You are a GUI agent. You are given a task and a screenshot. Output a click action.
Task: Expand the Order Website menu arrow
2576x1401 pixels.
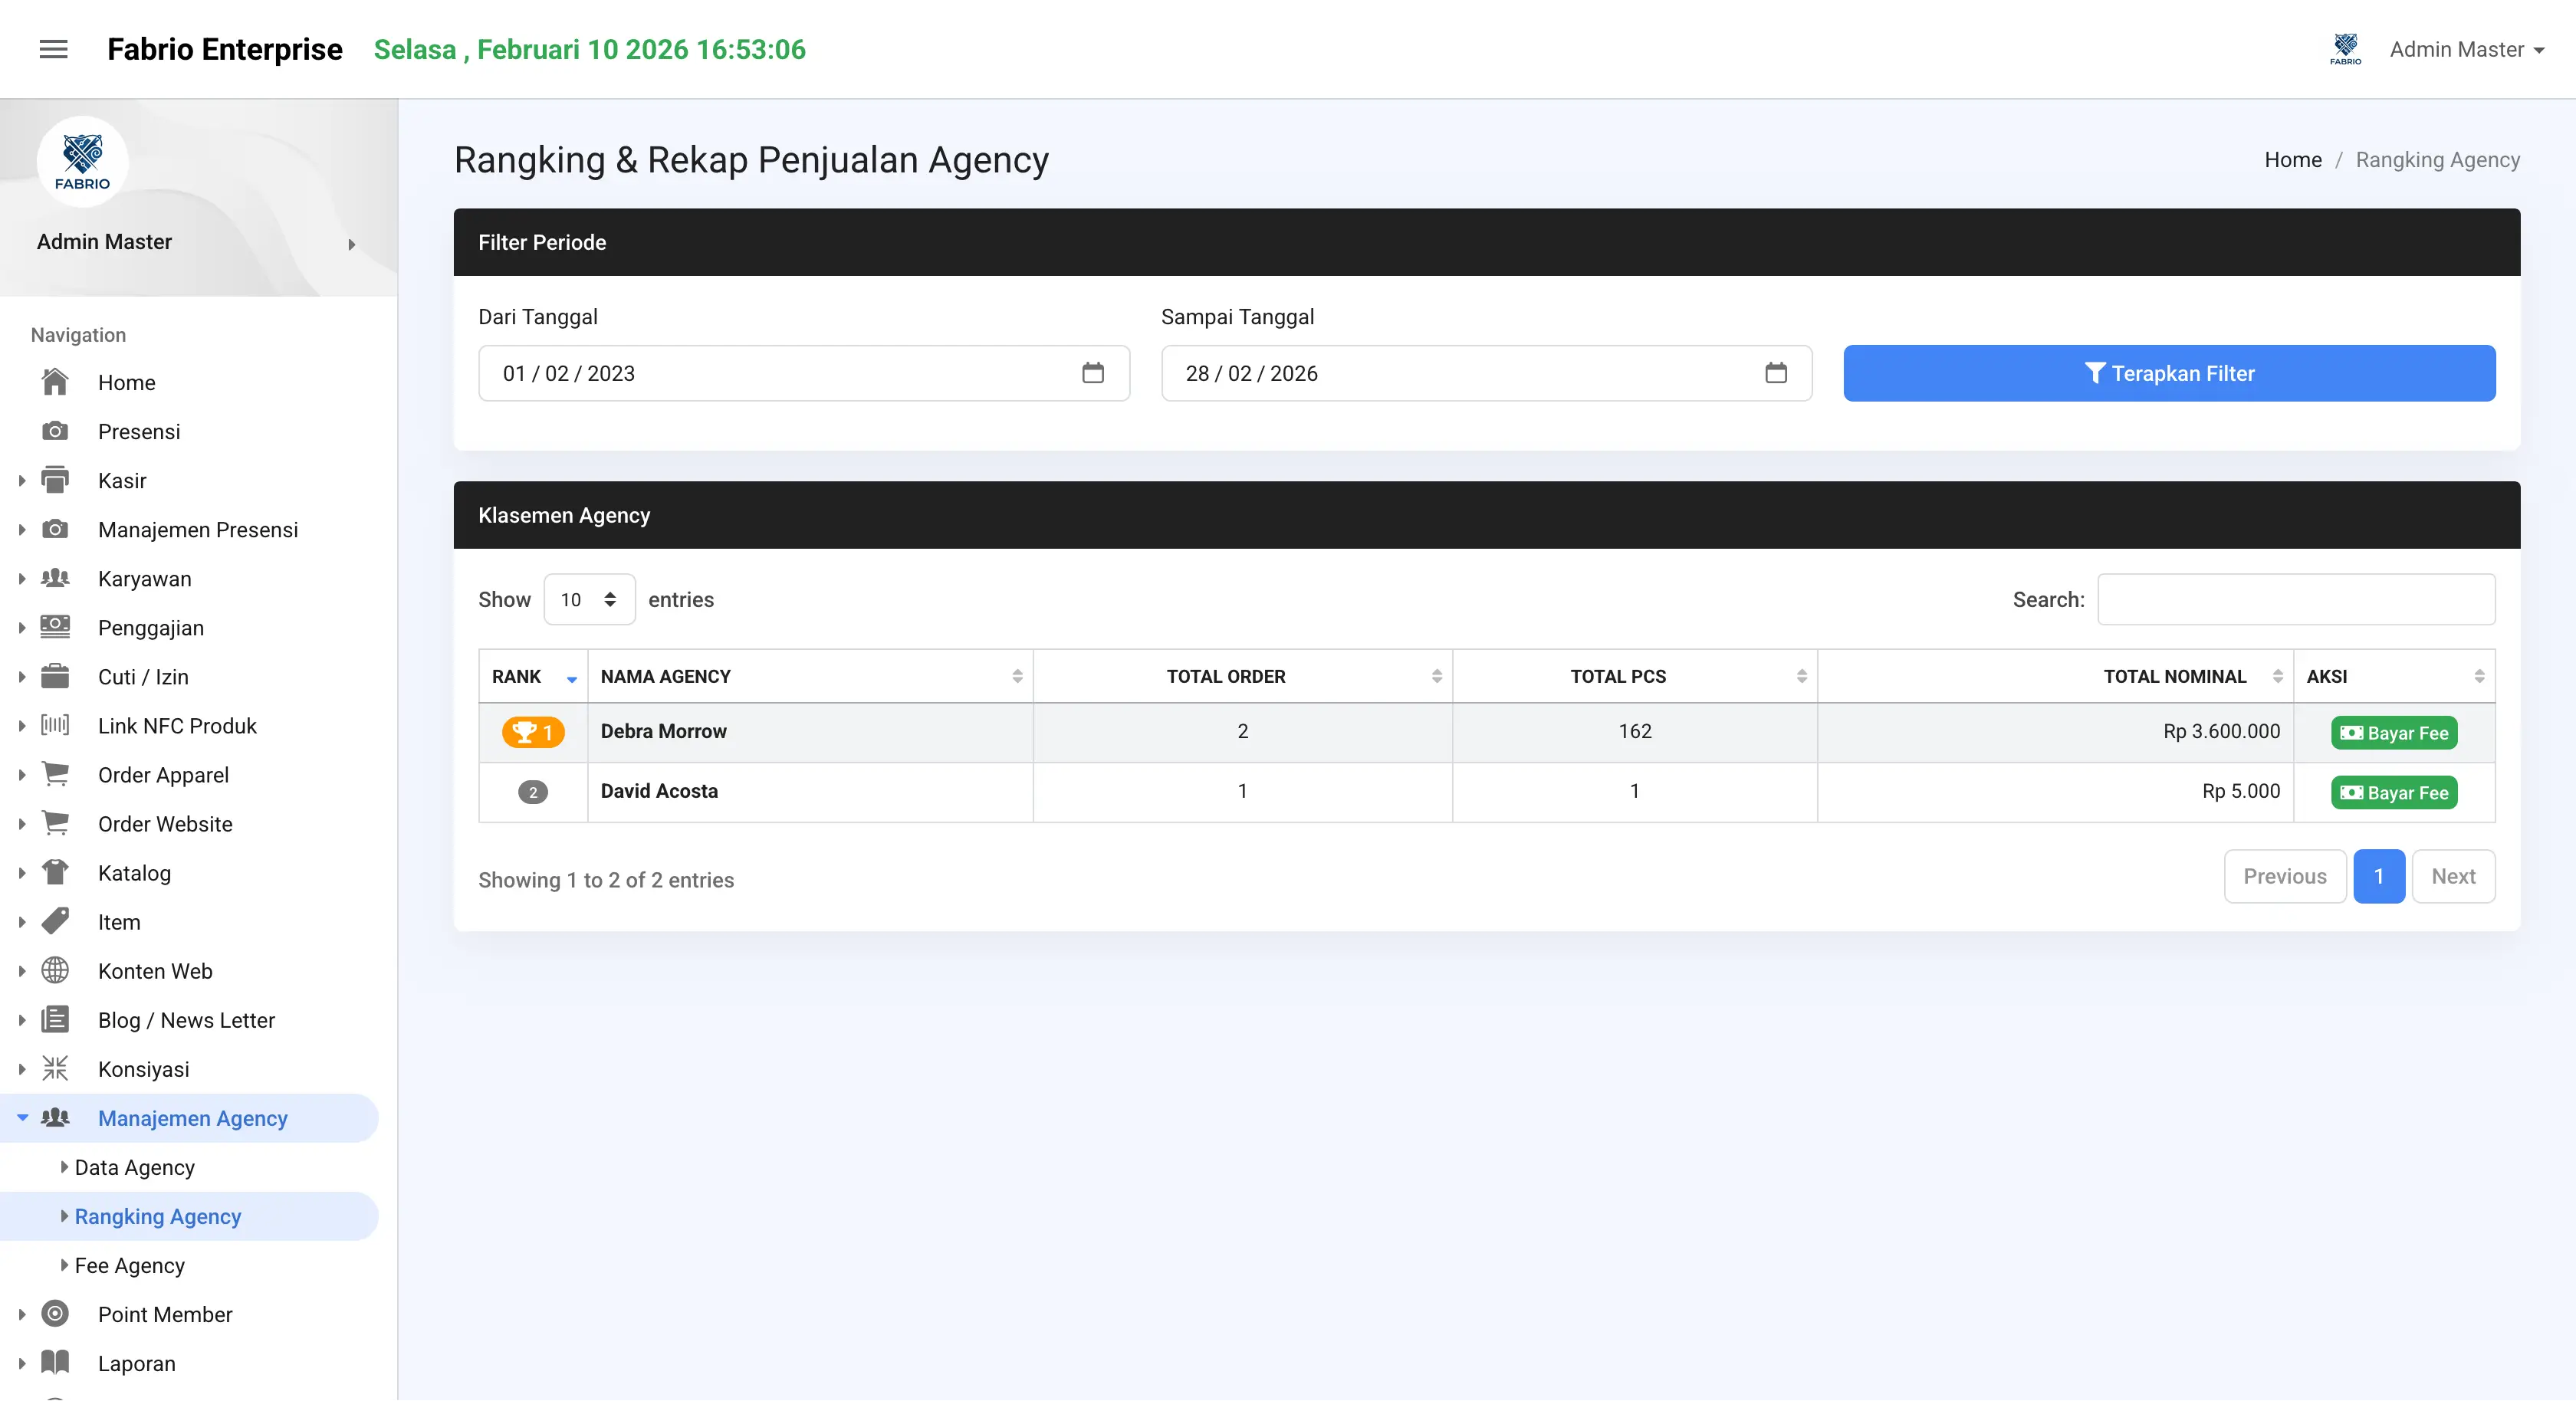click(x=22, y=823)
